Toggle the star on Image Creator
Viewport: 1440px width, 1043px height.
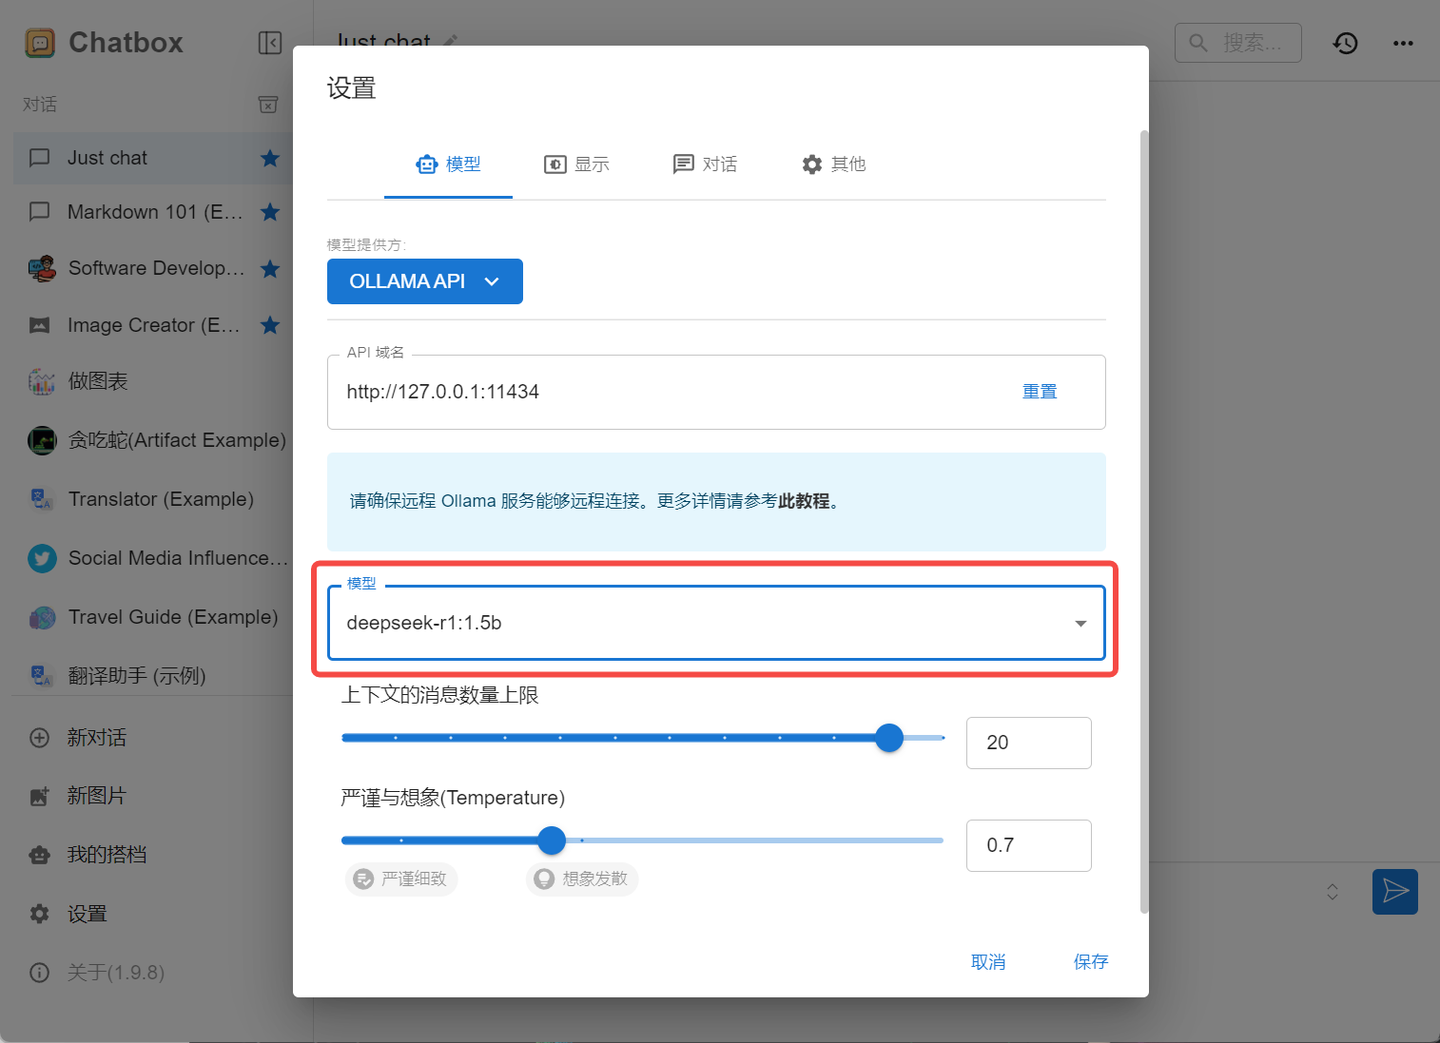[270, 325]
